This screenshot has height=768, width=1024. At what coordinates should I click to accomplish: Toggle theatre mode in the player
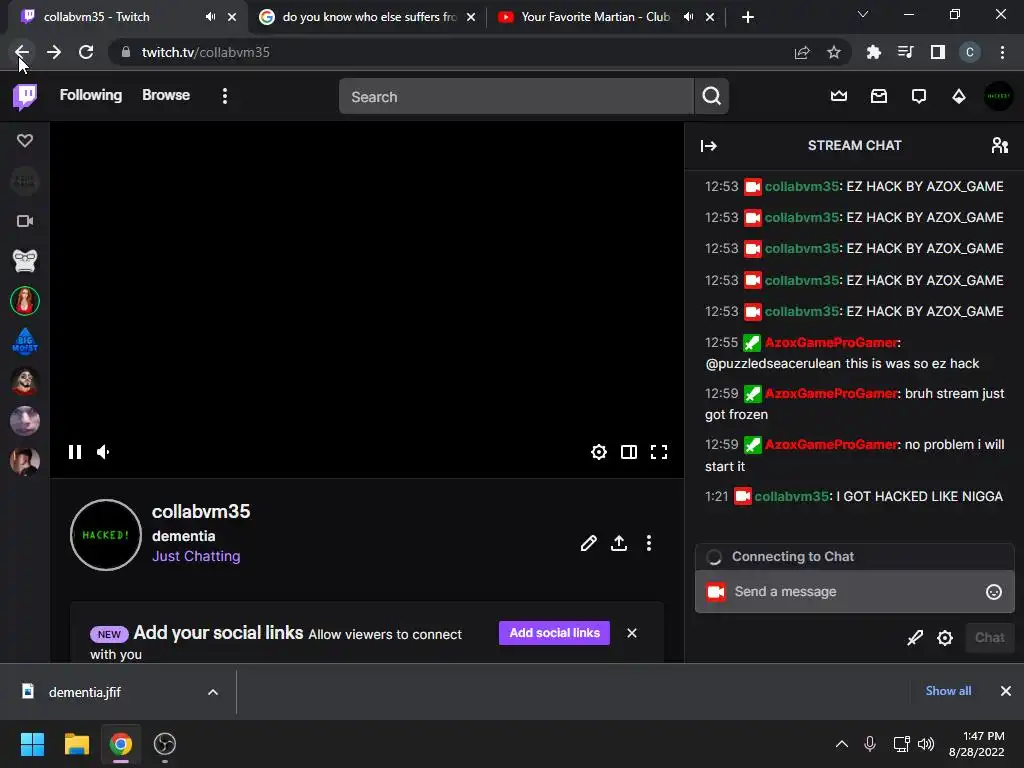click(x=629, y=452)
